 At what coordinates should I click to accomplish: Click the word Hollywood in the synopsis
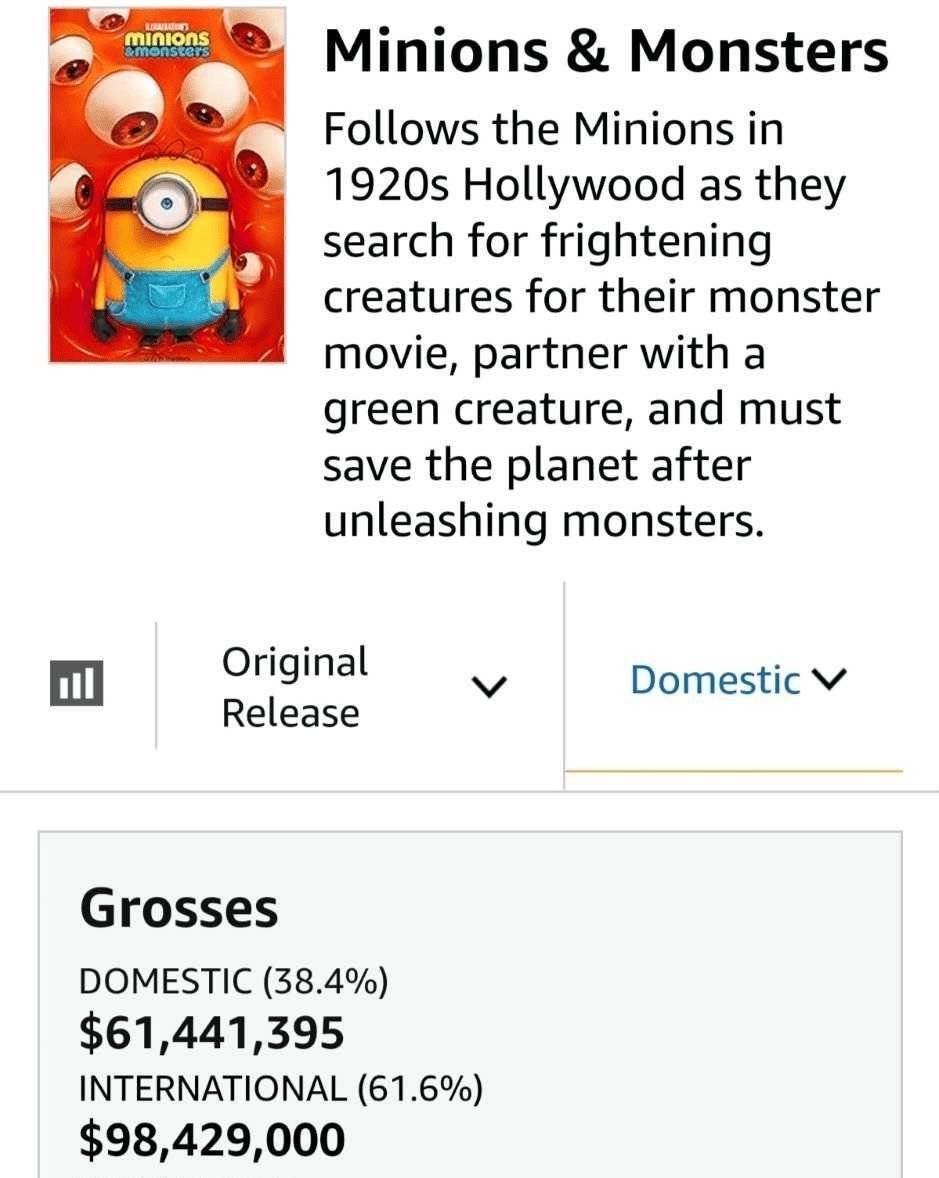572,185
